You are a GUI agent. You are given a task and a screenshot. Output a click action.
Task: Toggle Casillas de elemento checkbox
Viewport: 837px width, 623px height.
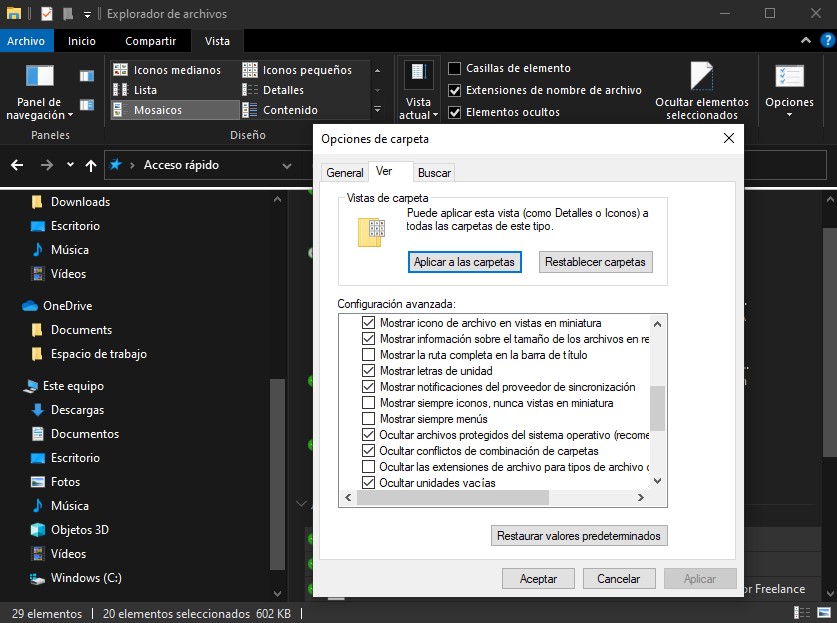coord(455,68)
